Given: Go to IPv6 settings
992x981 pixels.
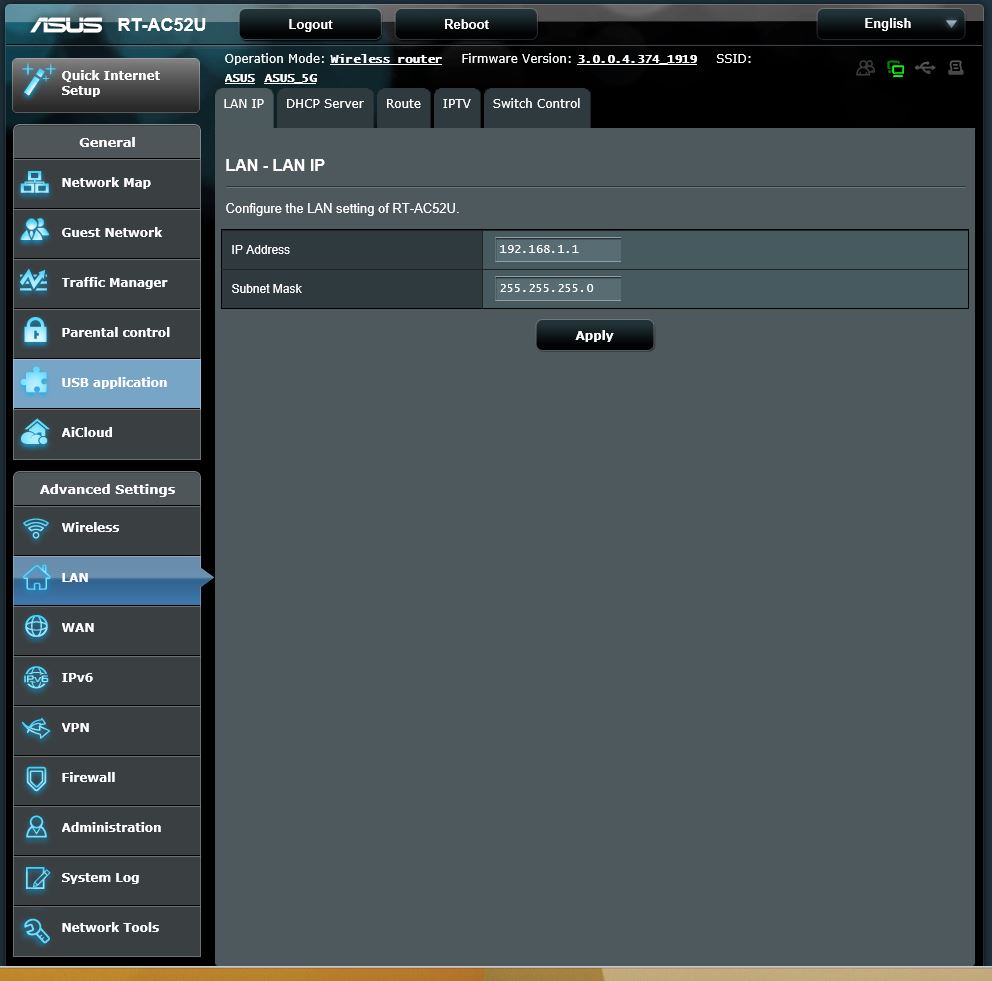Looking at the screenshot, I should (x=107, y=680).
